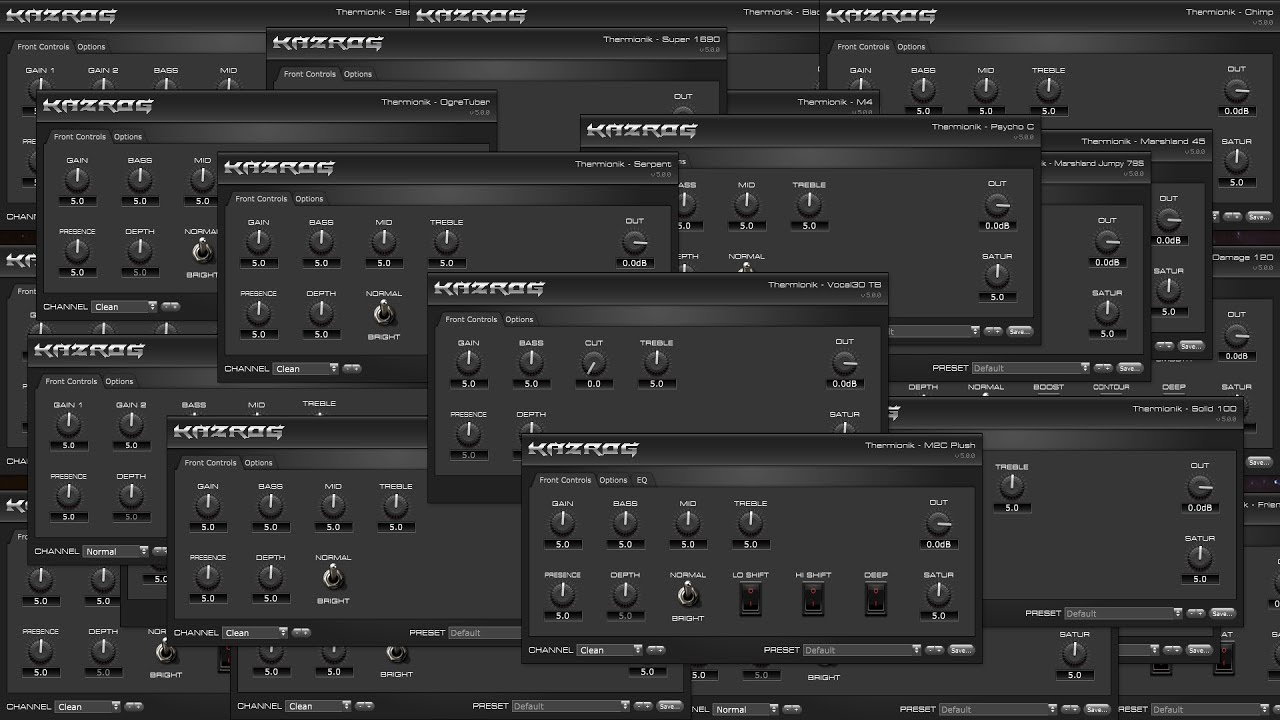This screenshot has height=720, width=1280.
Task: Click the SATUR knob in Psycho C window
Action: 997,276
